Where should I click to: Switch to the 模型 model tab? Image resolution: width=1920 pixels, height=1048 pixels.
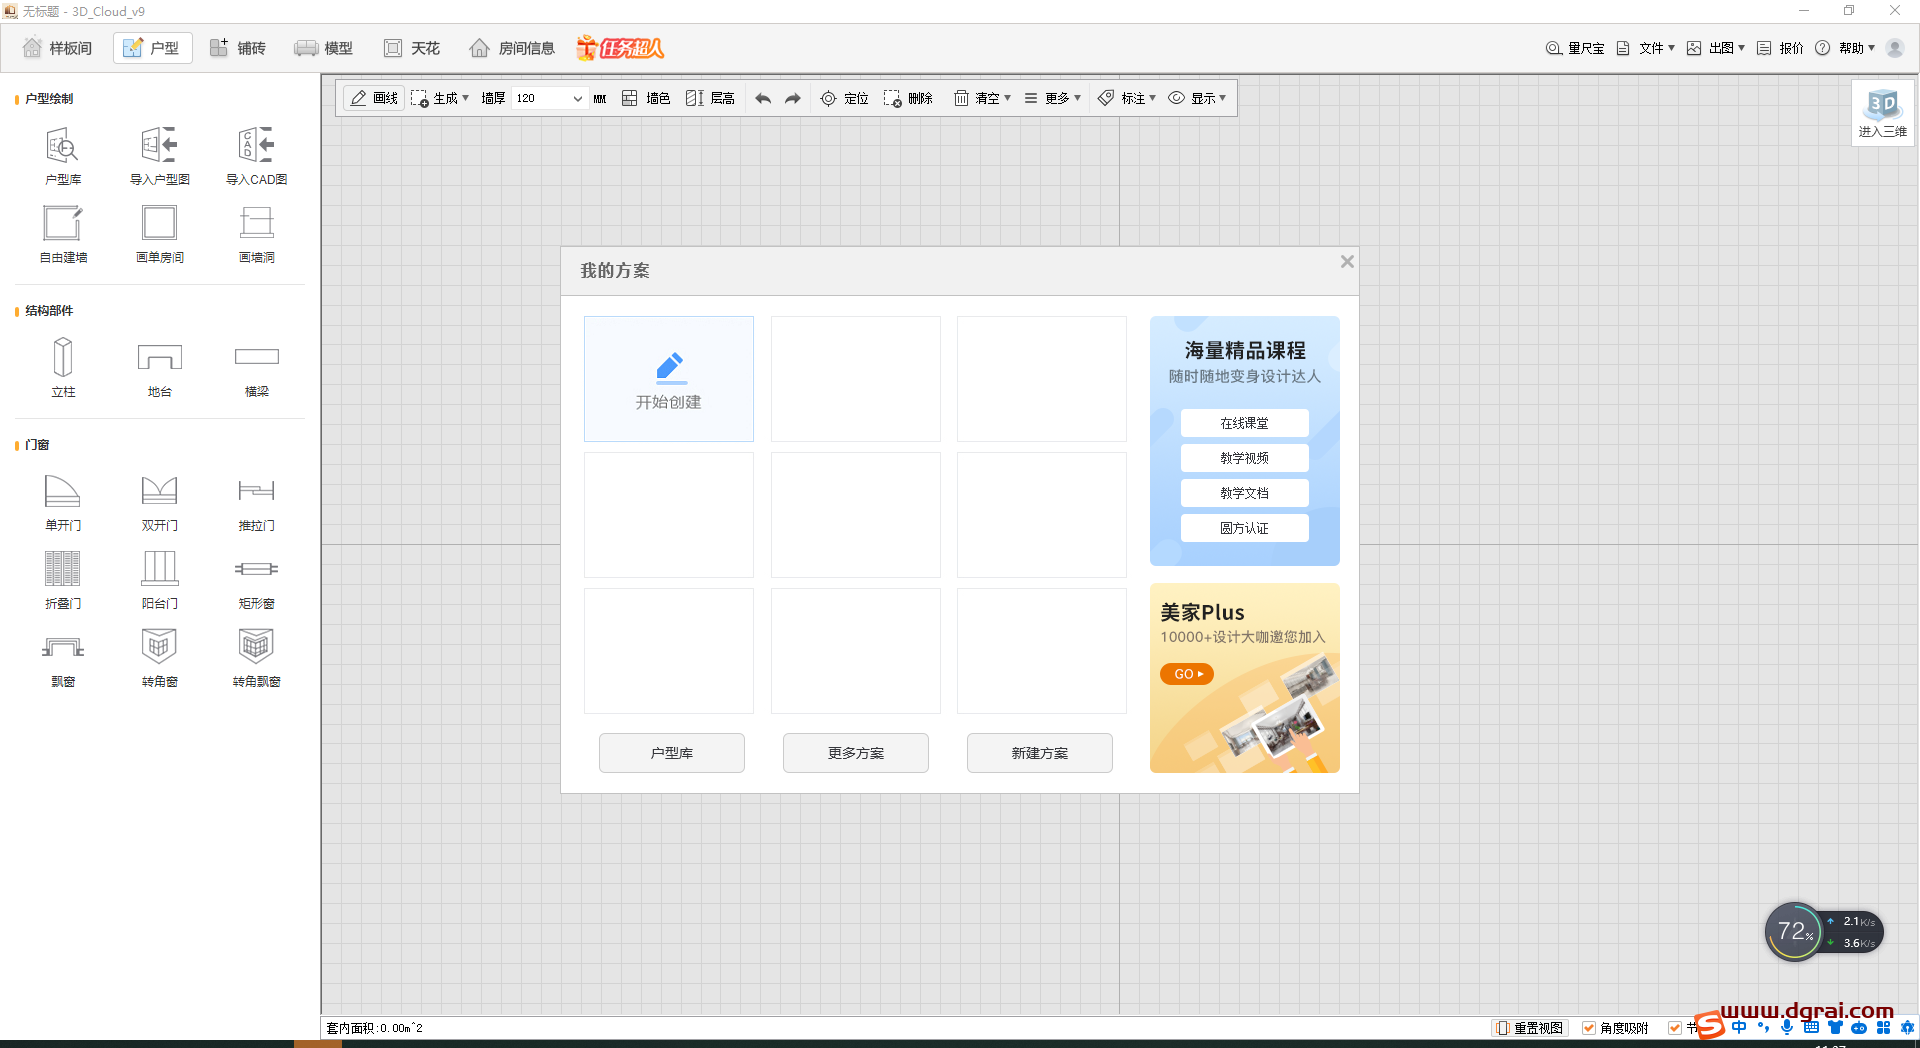pos(323,48)
